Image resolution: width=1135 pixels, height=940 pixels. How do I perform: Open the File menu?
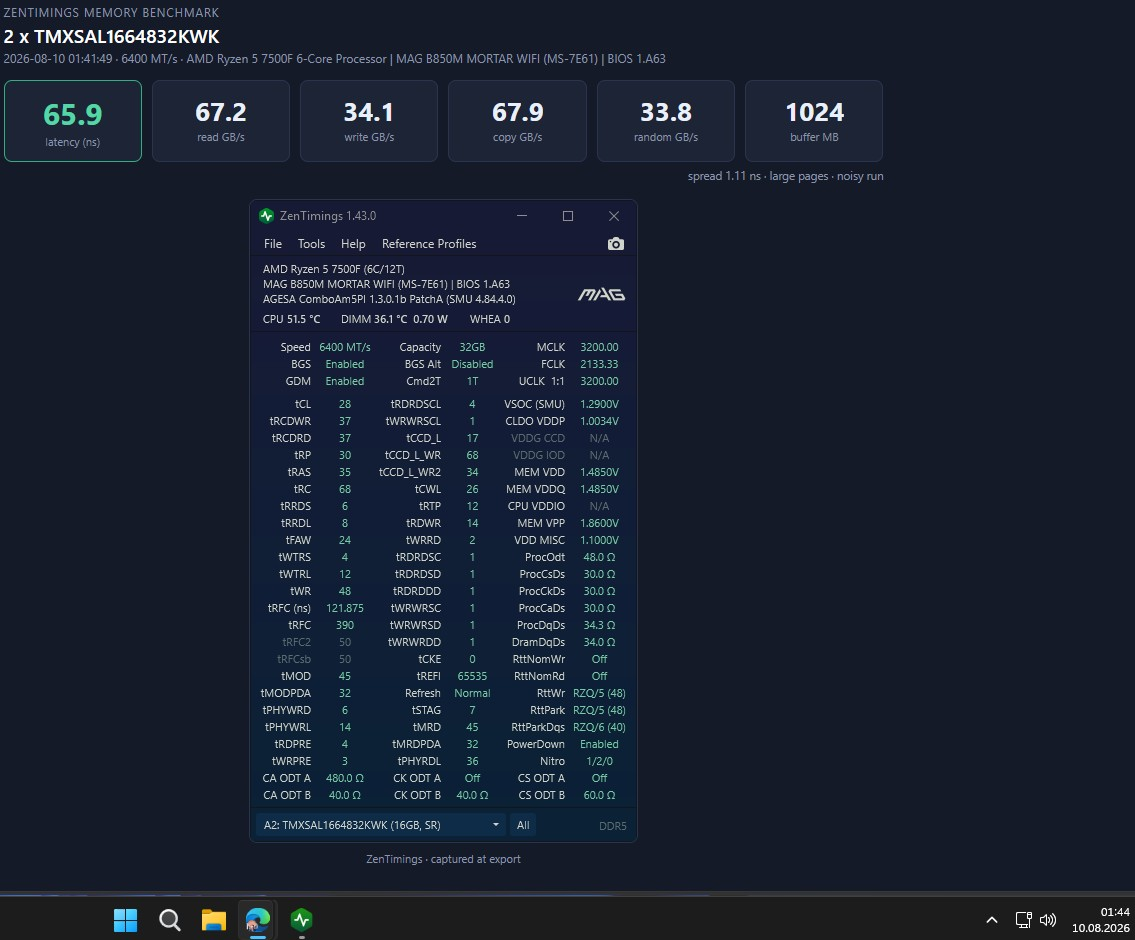(273, 244)
